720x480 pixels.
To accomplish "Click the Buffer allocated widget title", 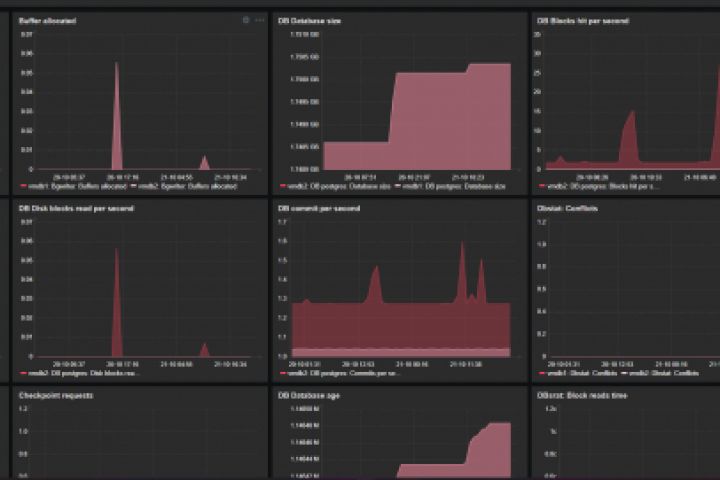I will pos(48,21).
